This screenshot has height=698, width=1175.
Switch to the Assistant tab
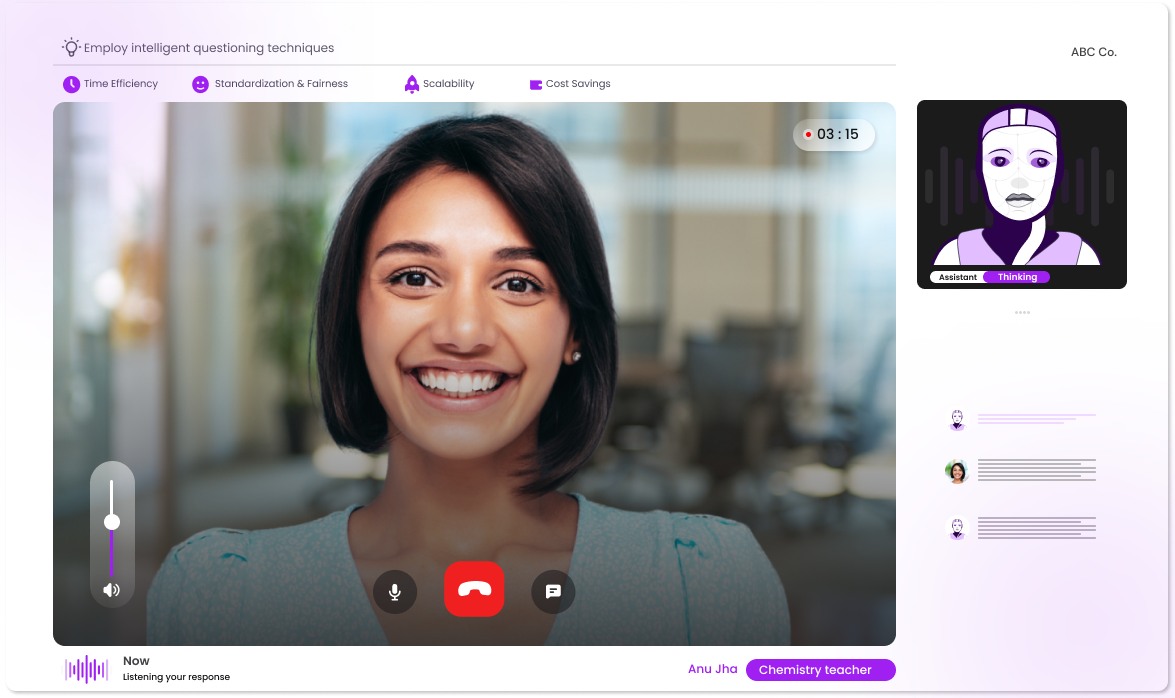[957, 277]
